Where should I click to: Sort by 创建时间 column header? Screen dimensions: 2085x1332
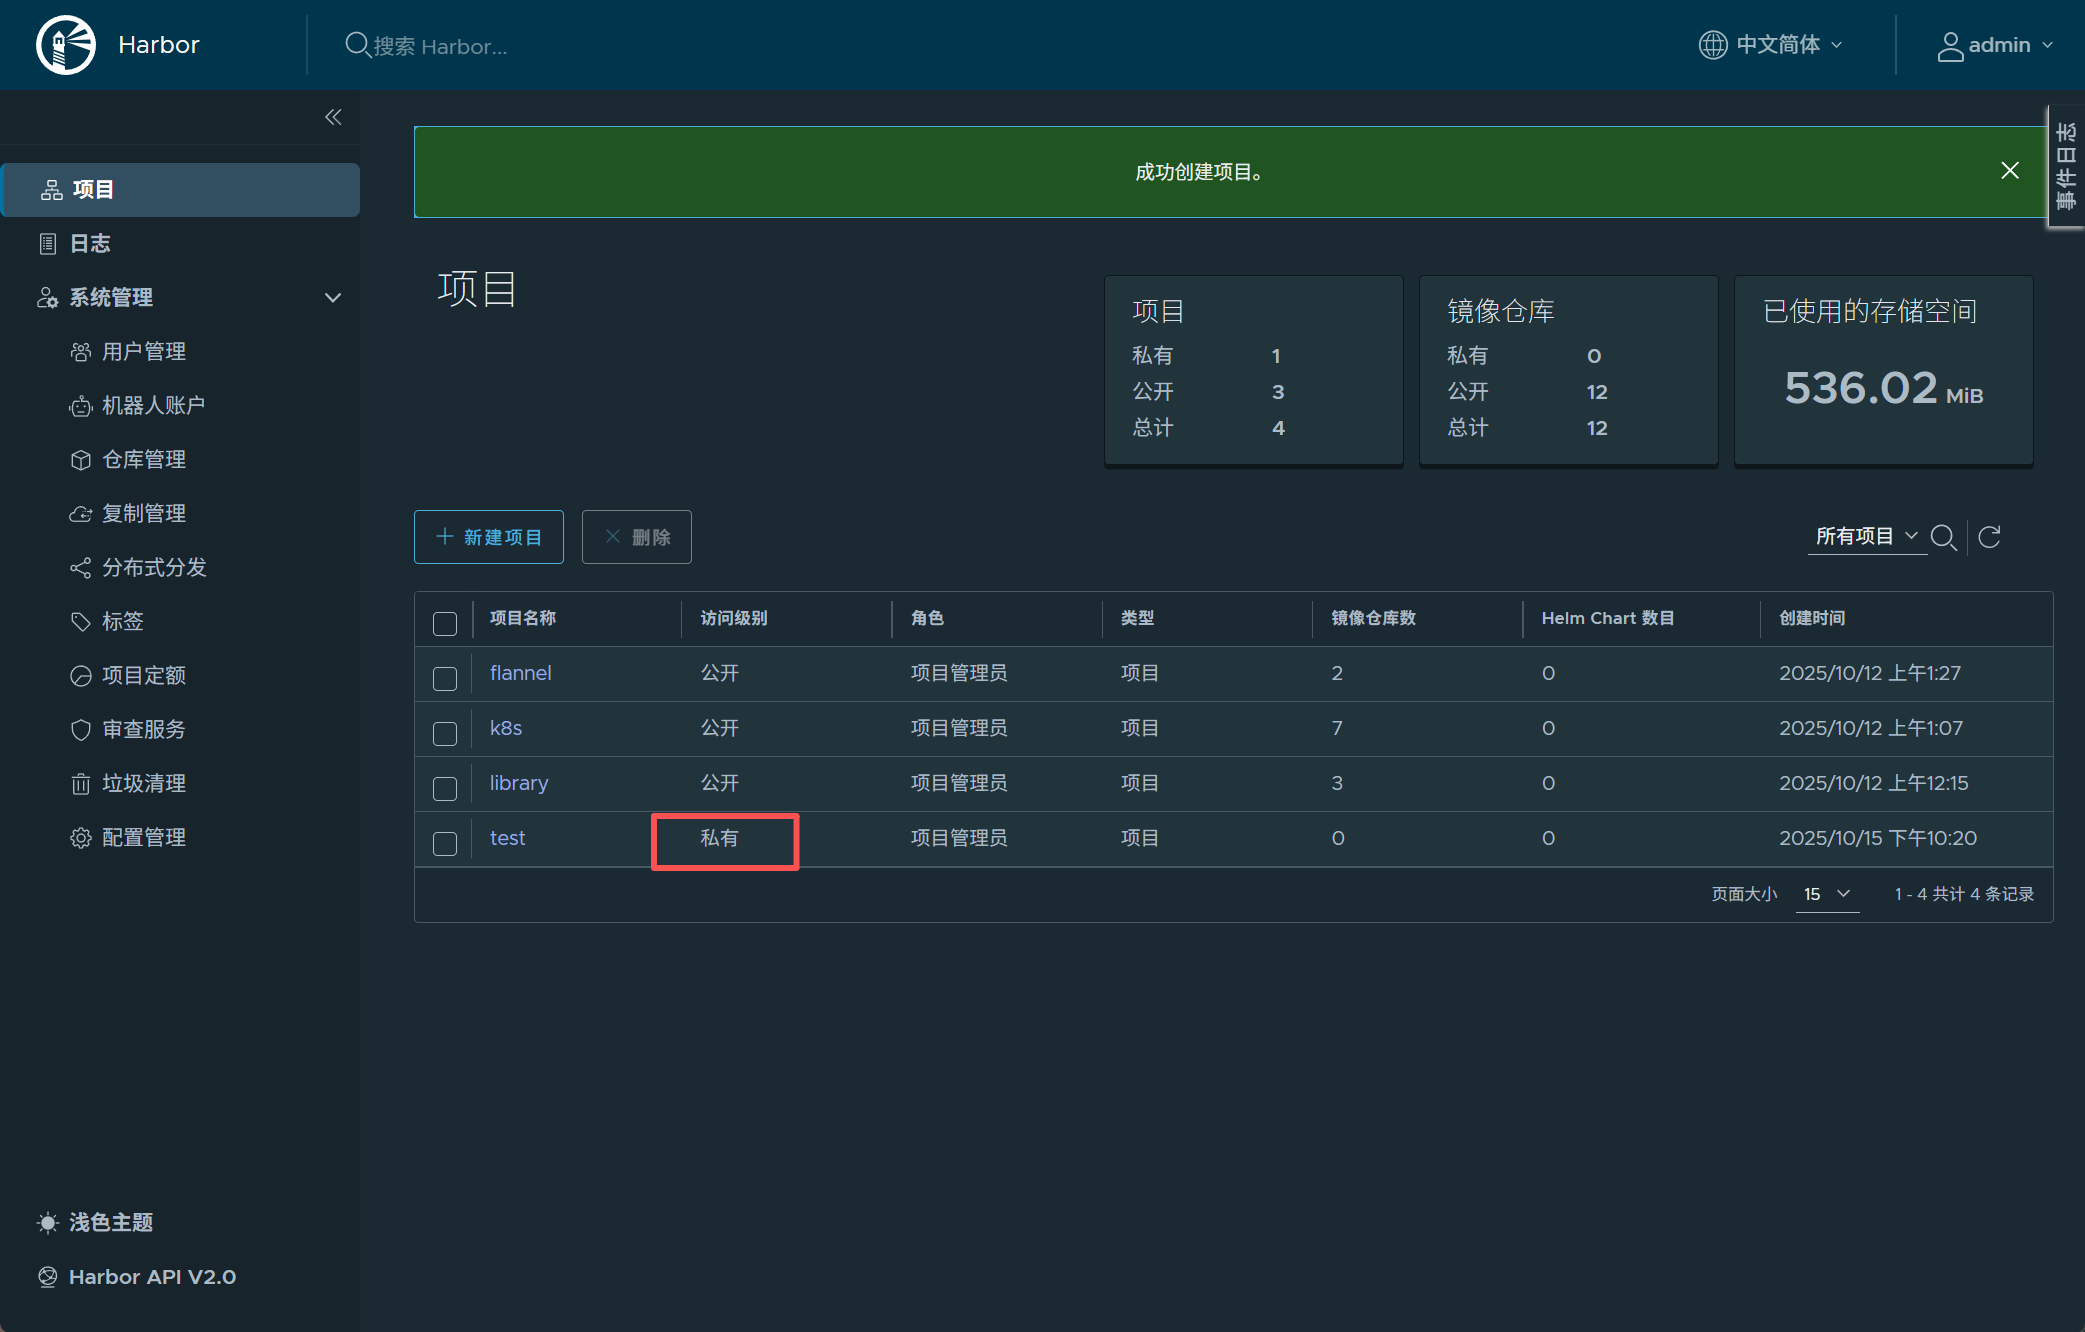[1812, 618]
